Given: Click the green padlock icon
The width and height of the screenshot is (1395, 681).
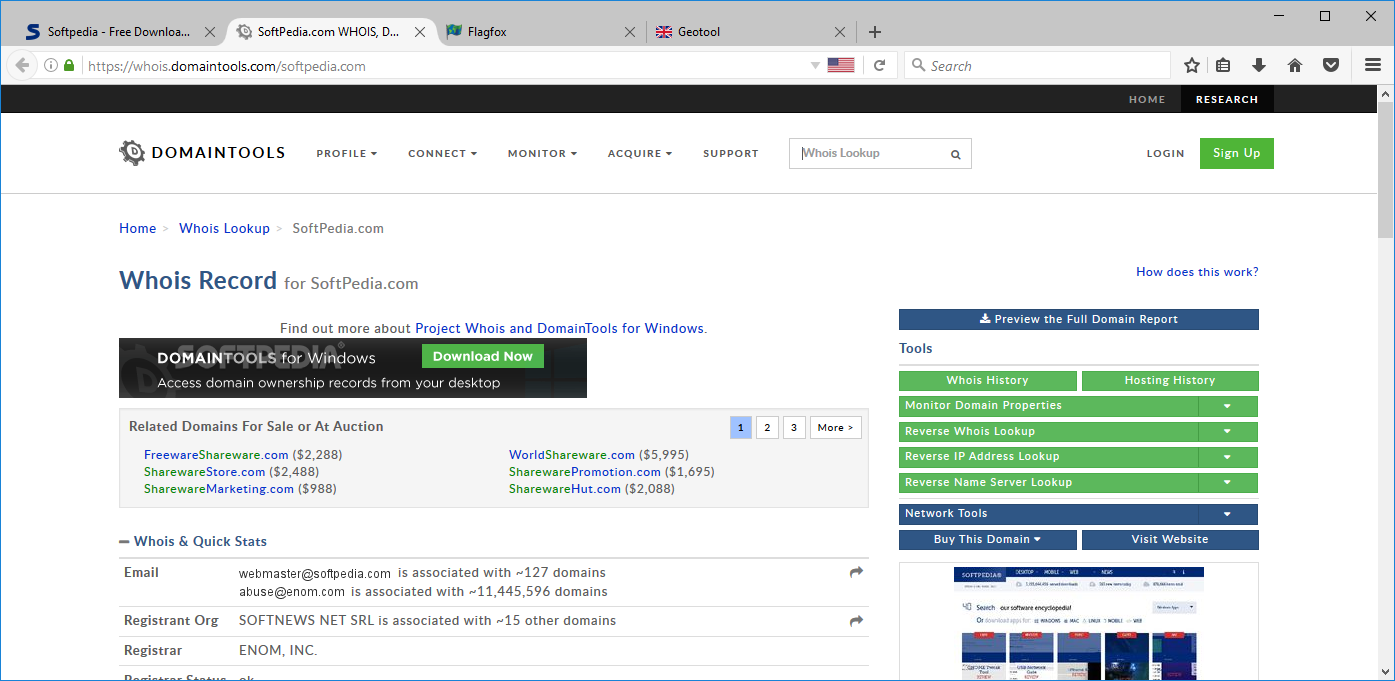Looking at the screenshot, I should (x=69, y=66).
